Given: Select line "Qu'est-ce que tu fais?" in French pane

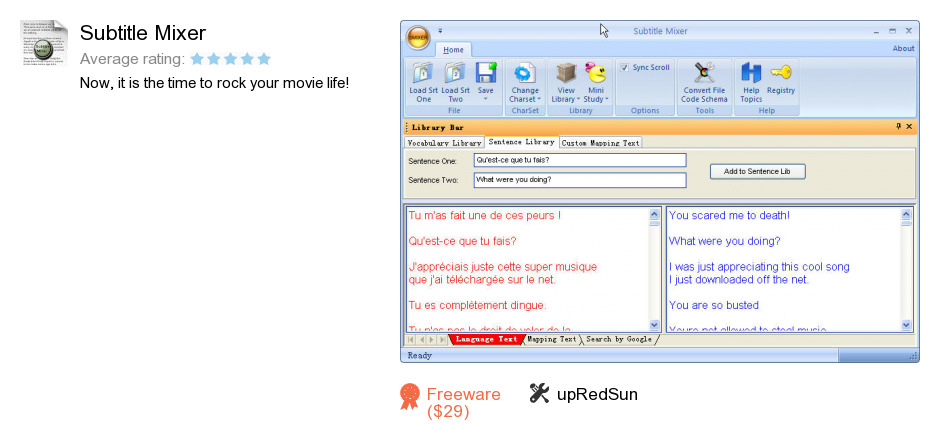Looking at the screenshot, I should 462,241.
